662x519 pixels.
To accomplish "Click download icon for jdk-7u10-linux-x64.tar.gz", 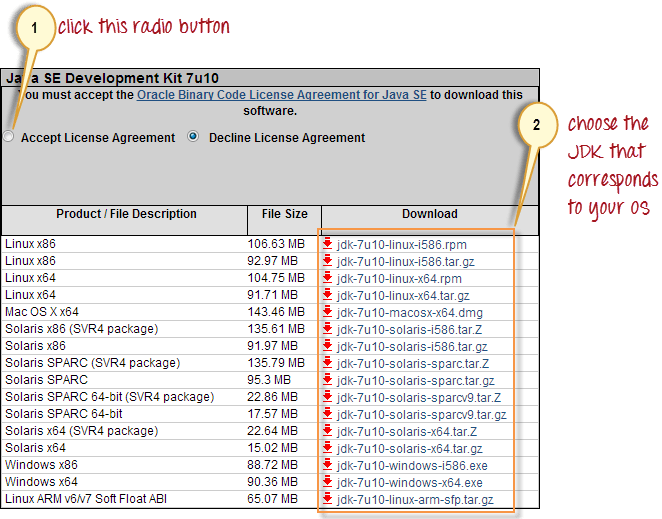I will (327, 295).
